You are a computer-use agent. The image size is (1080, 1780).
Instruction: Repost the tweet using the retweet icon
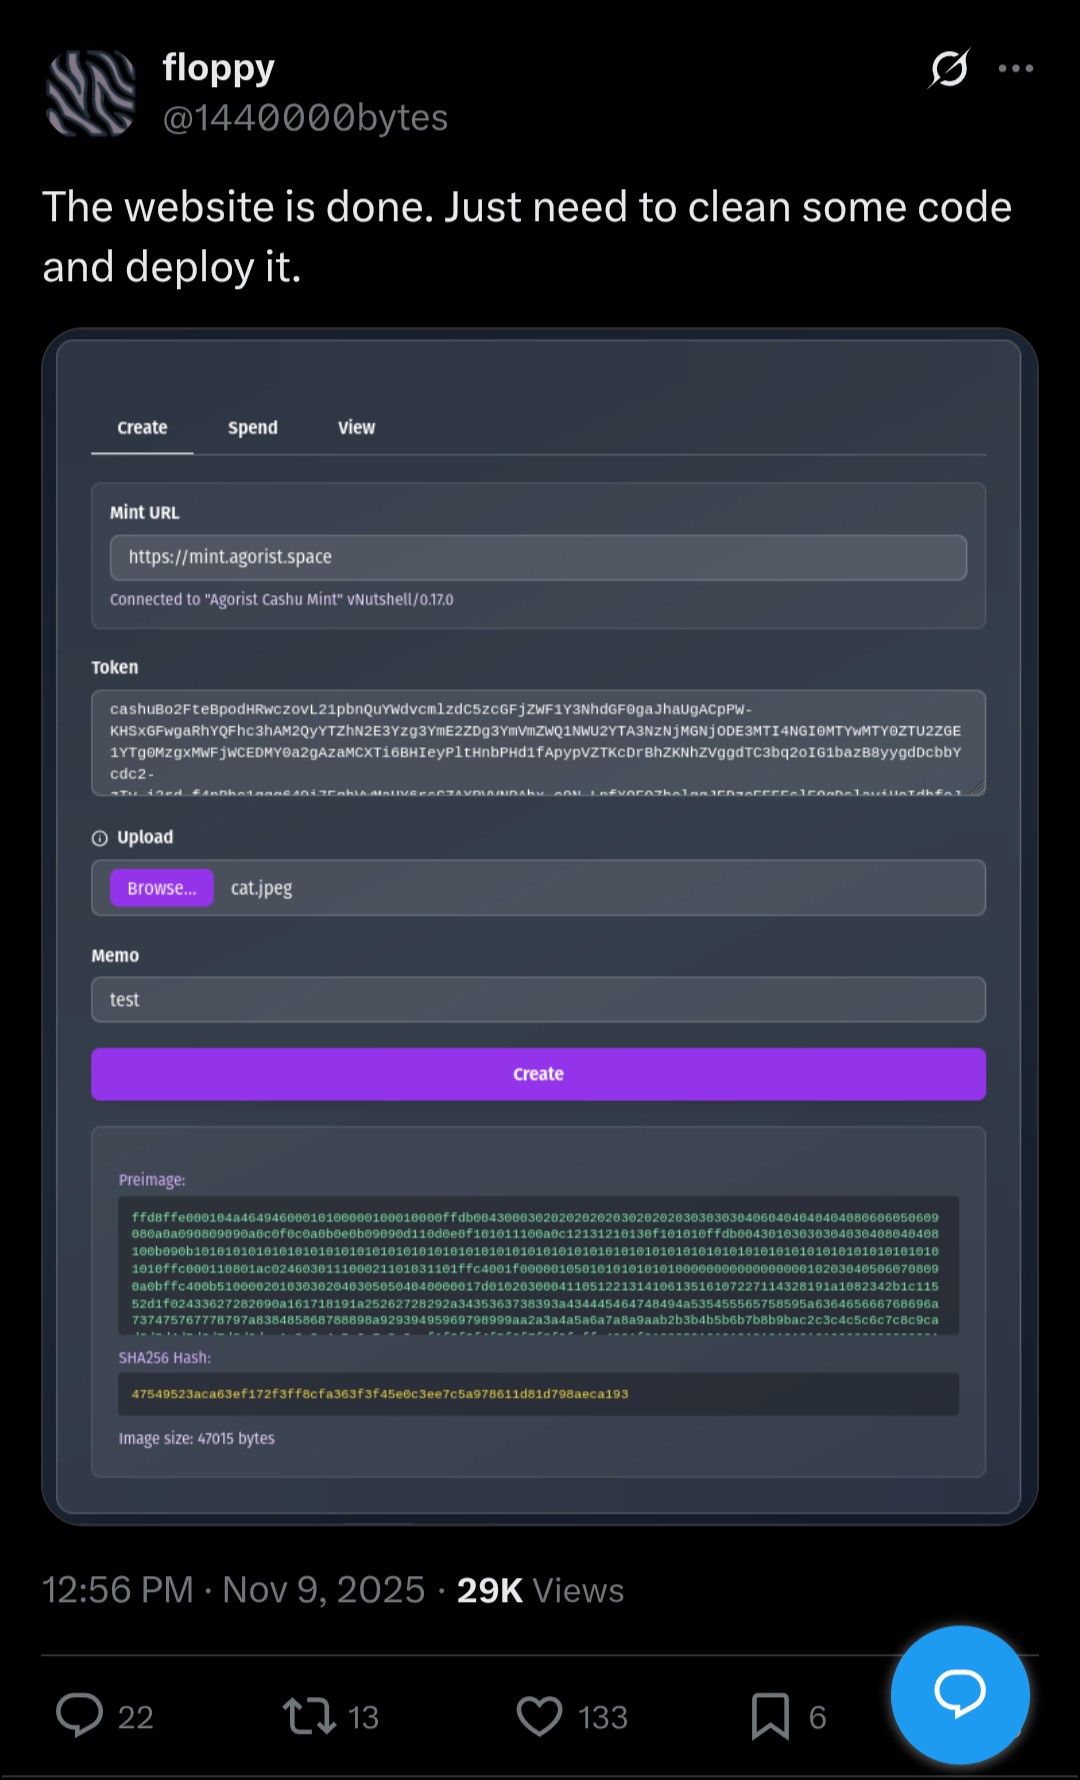(309, 1715)
